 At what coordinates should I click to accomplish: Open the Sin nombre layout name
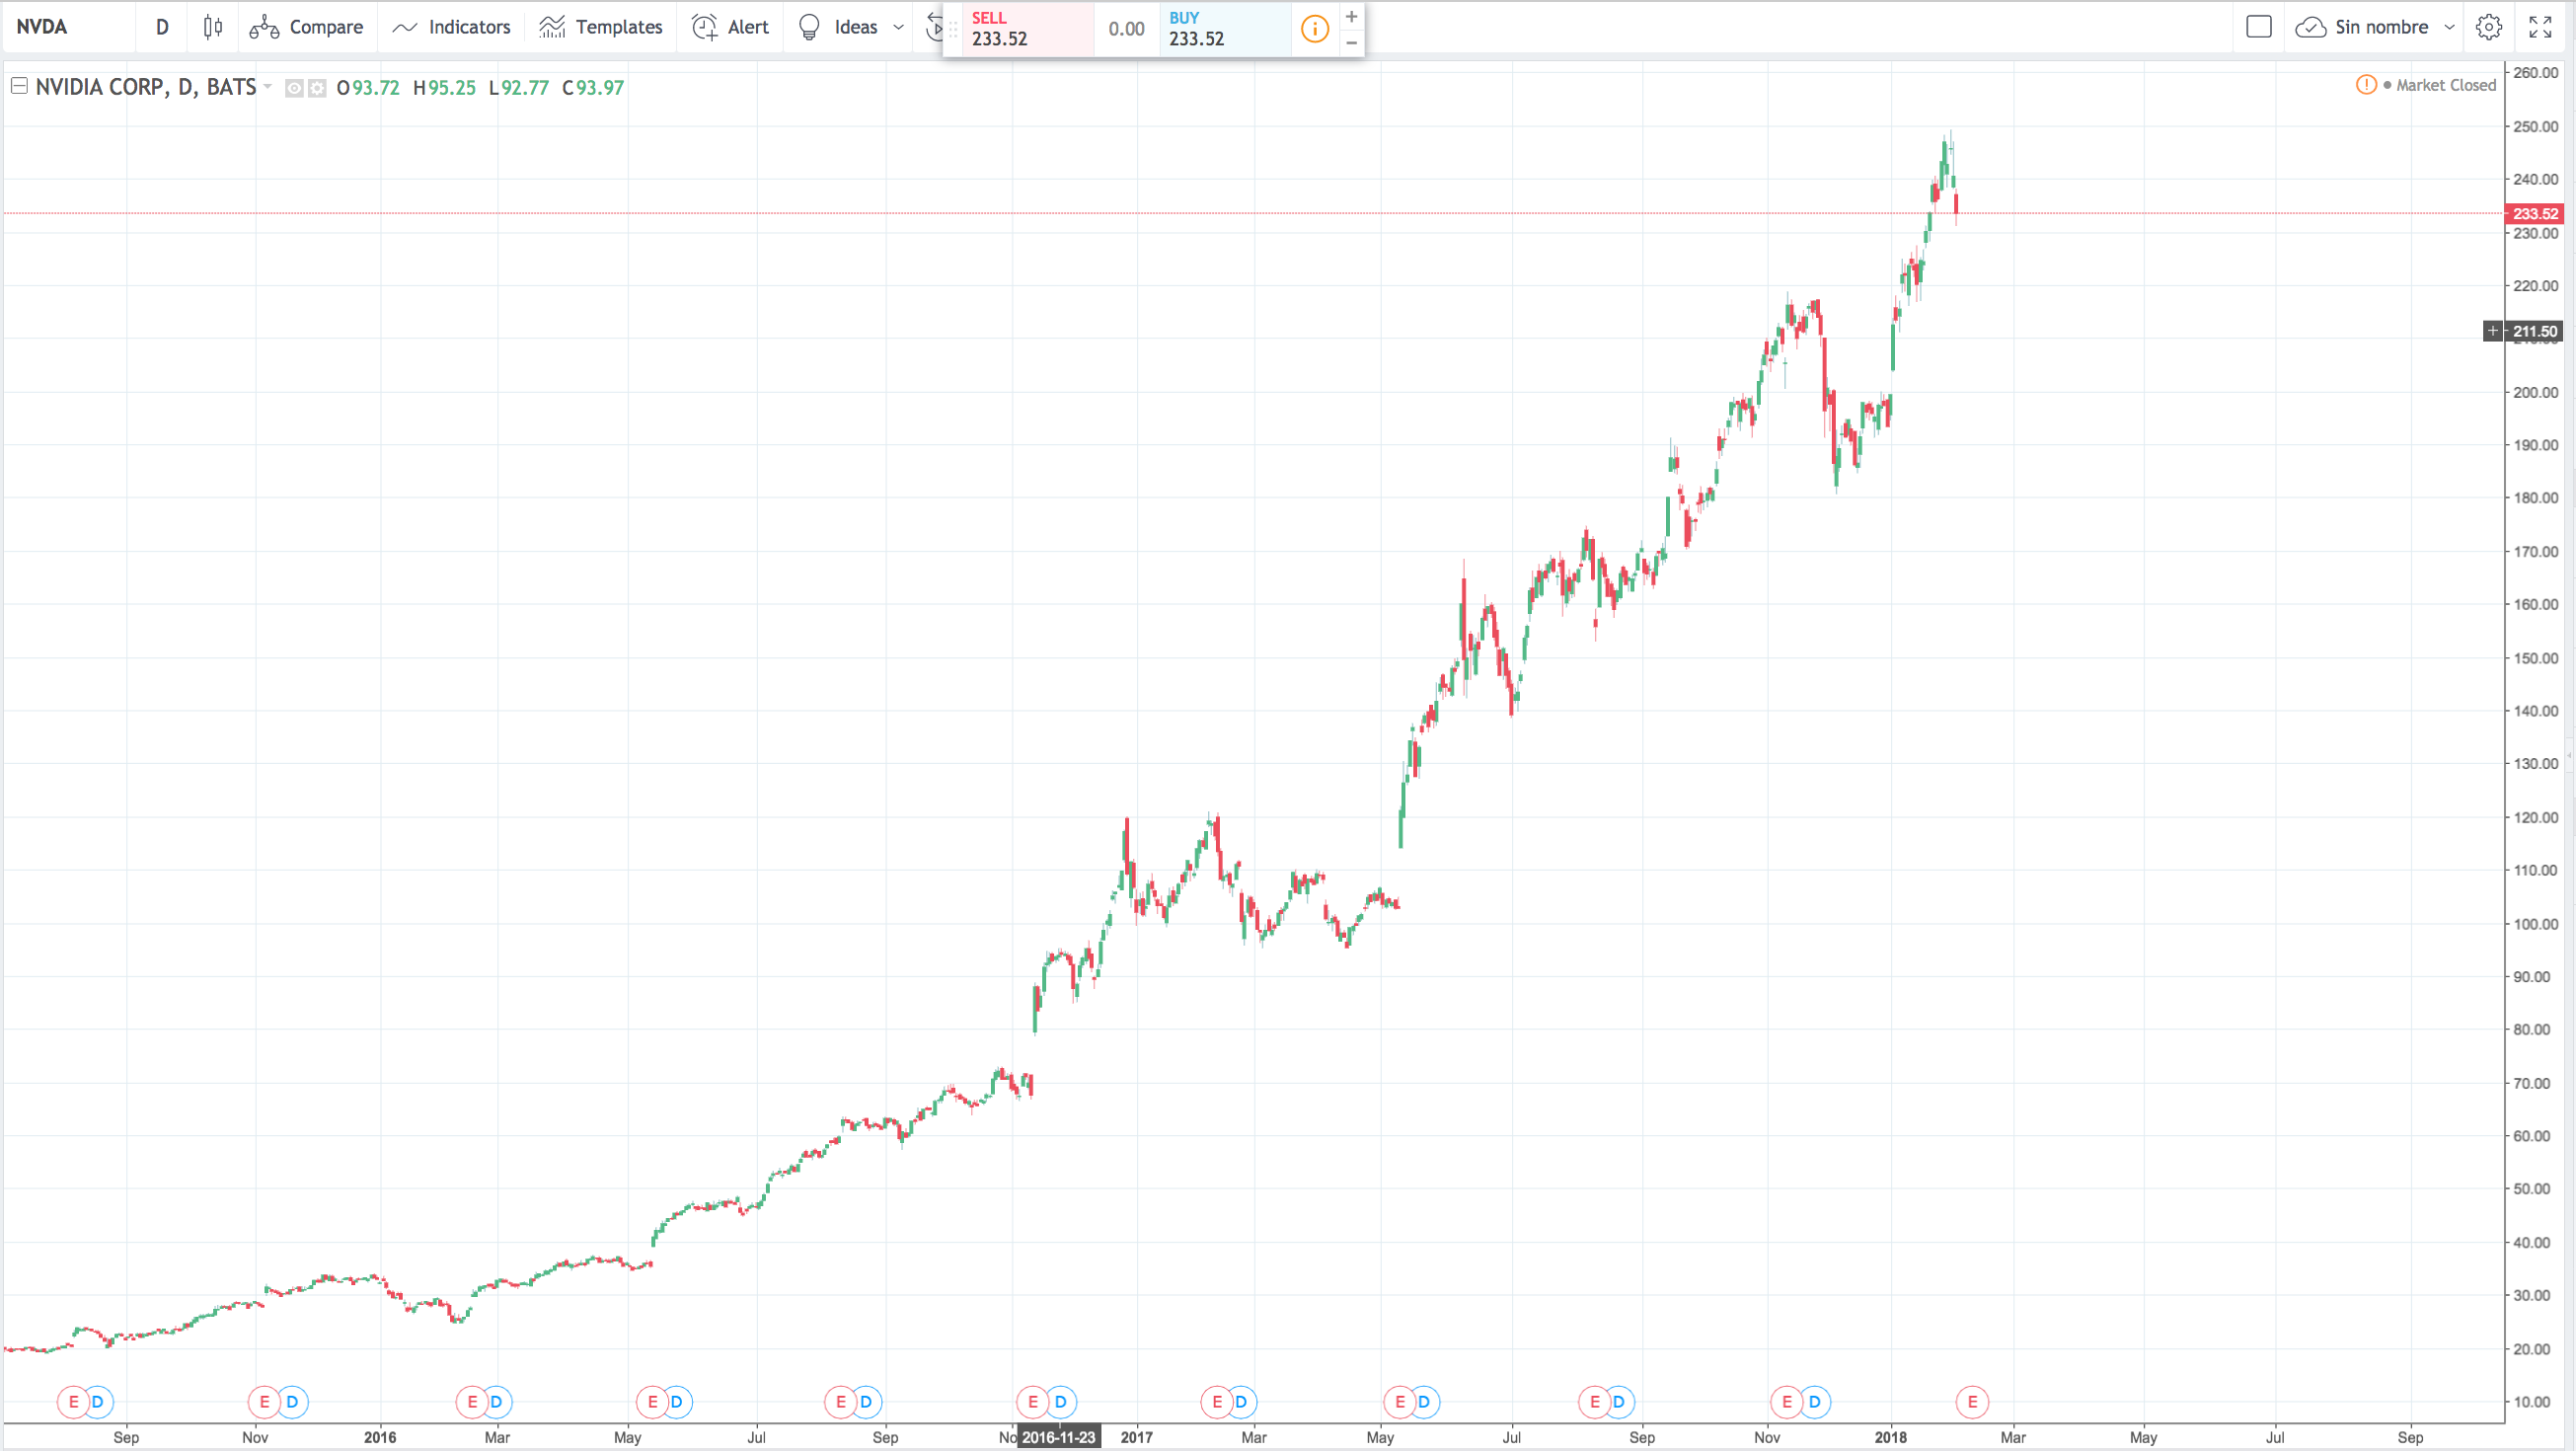click(x=2381, y=27)
